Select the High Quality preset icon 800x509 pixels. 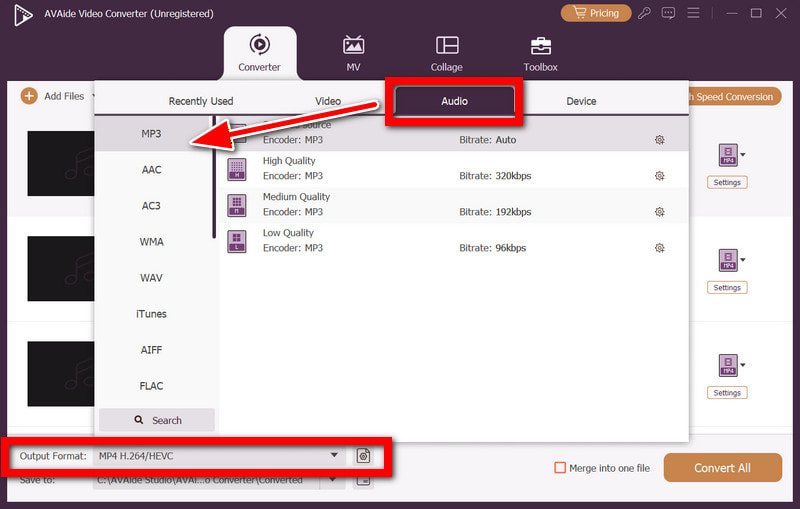[237, 169]
